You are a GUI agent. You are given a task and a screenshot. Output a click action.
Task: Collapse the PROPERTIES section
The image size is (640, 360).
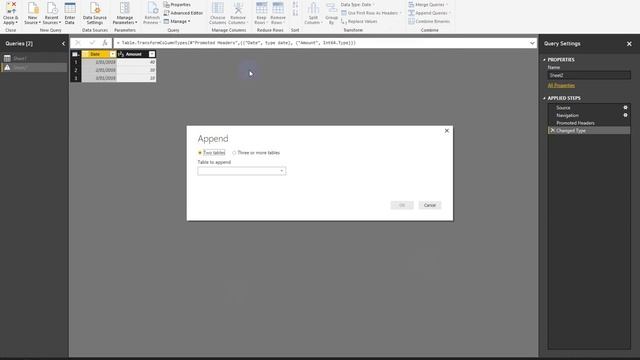[x=544, y=60]
